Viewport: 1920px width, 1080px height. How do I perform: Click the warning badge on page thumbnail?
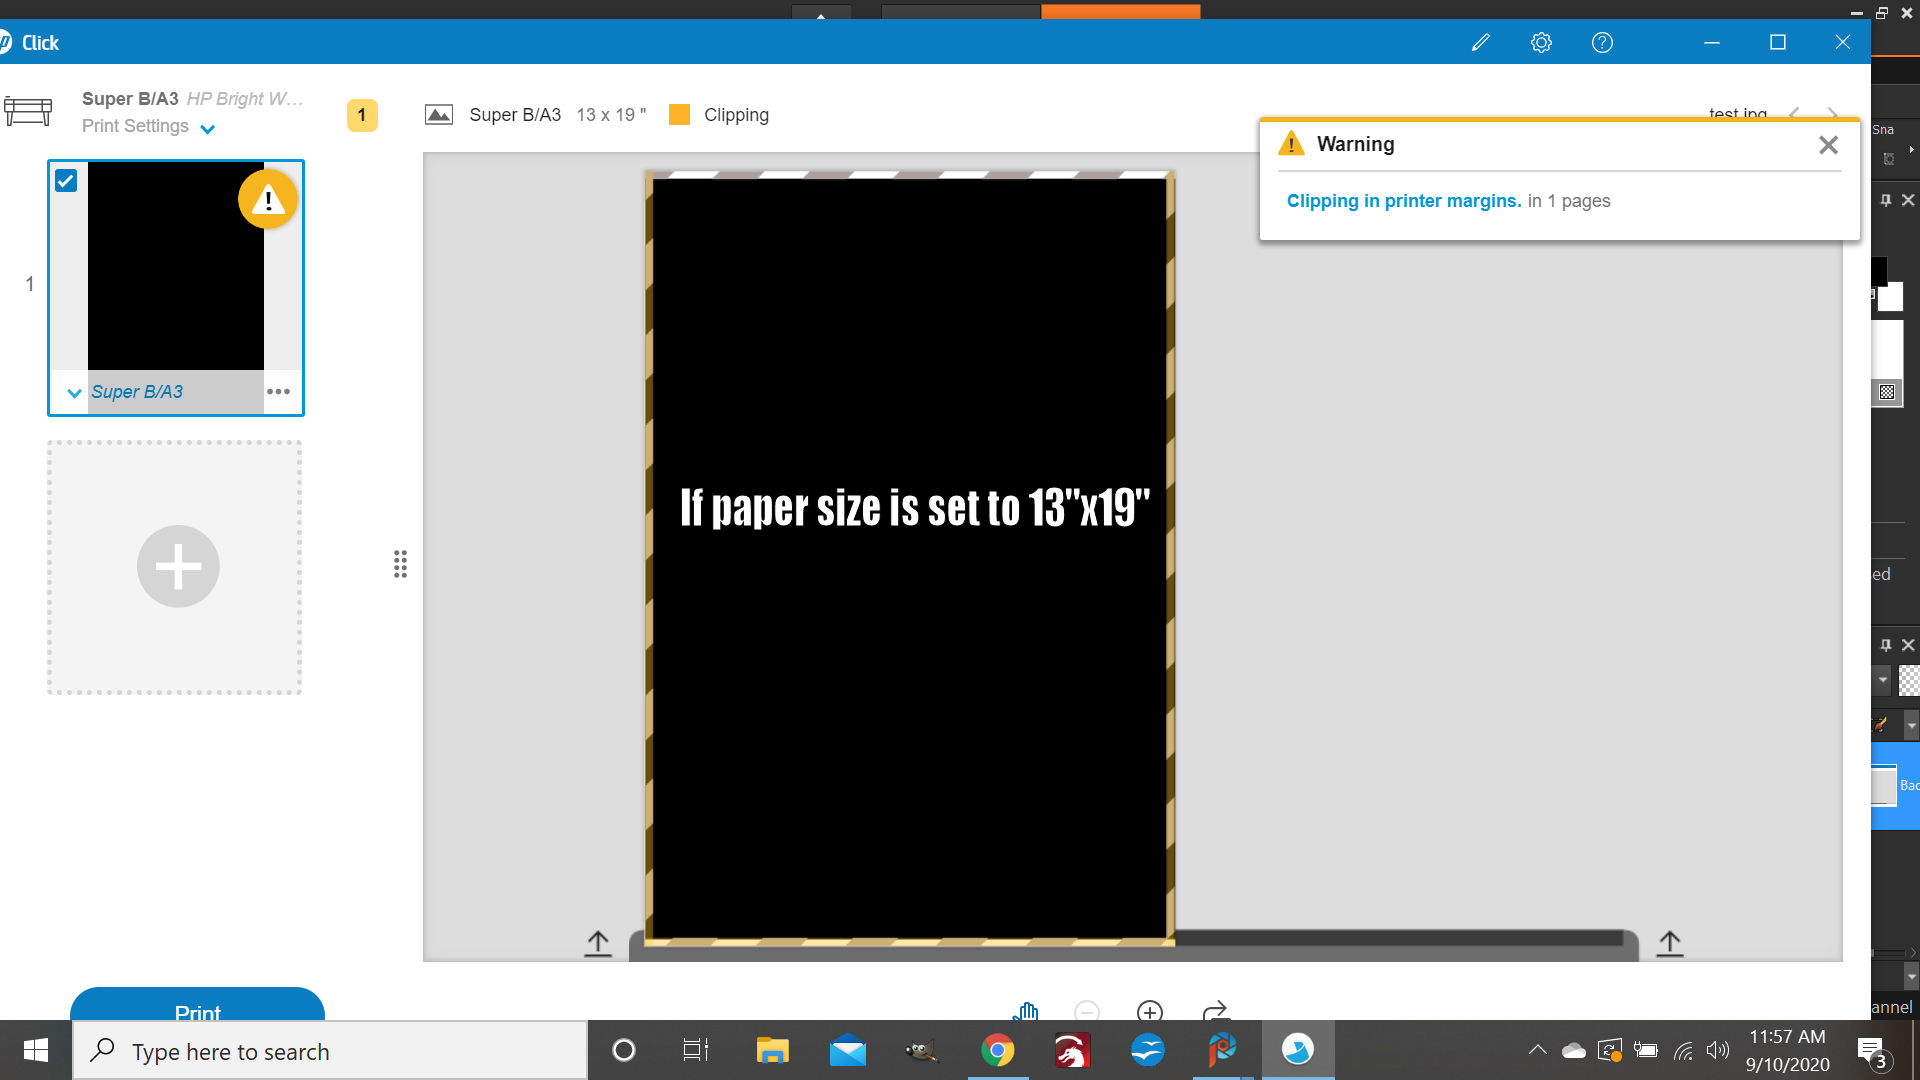pyautogui.click(x=266, y=198)
